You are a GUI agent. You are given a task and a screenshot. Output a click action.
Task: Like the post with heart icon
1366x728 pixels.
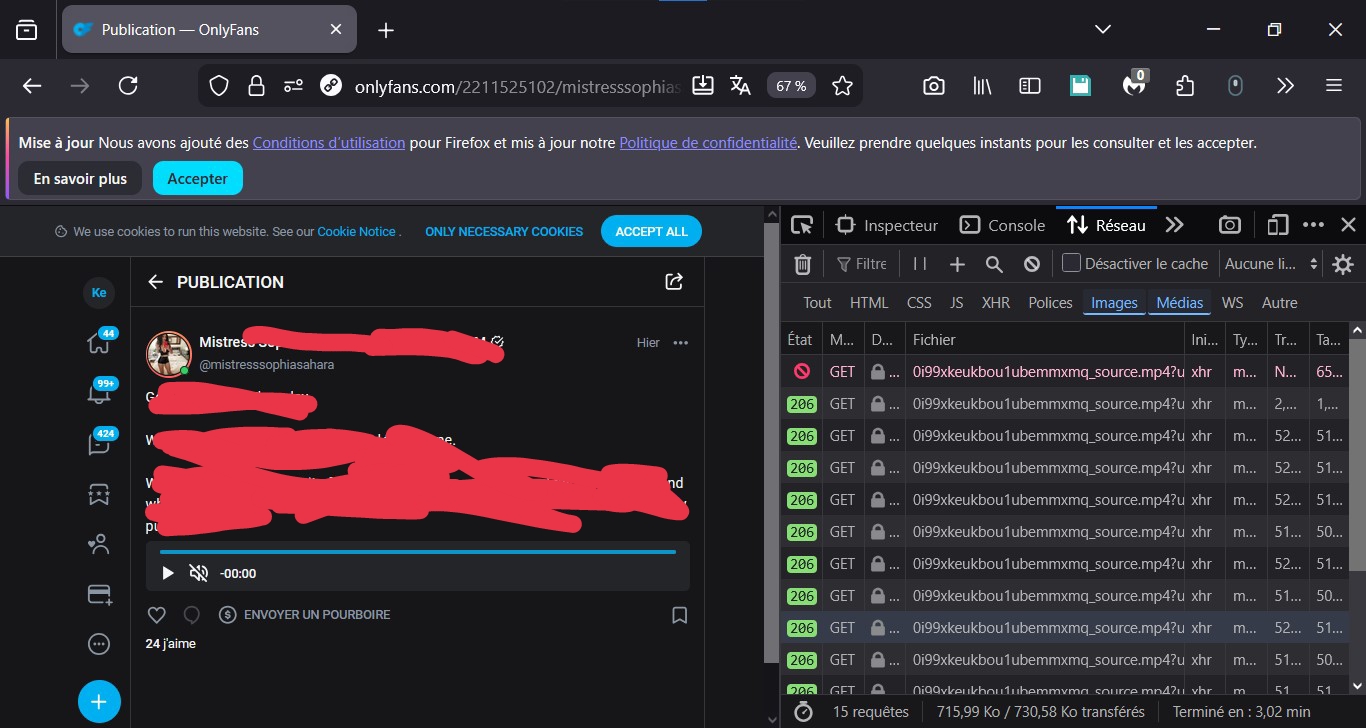[x=156, y=615]
